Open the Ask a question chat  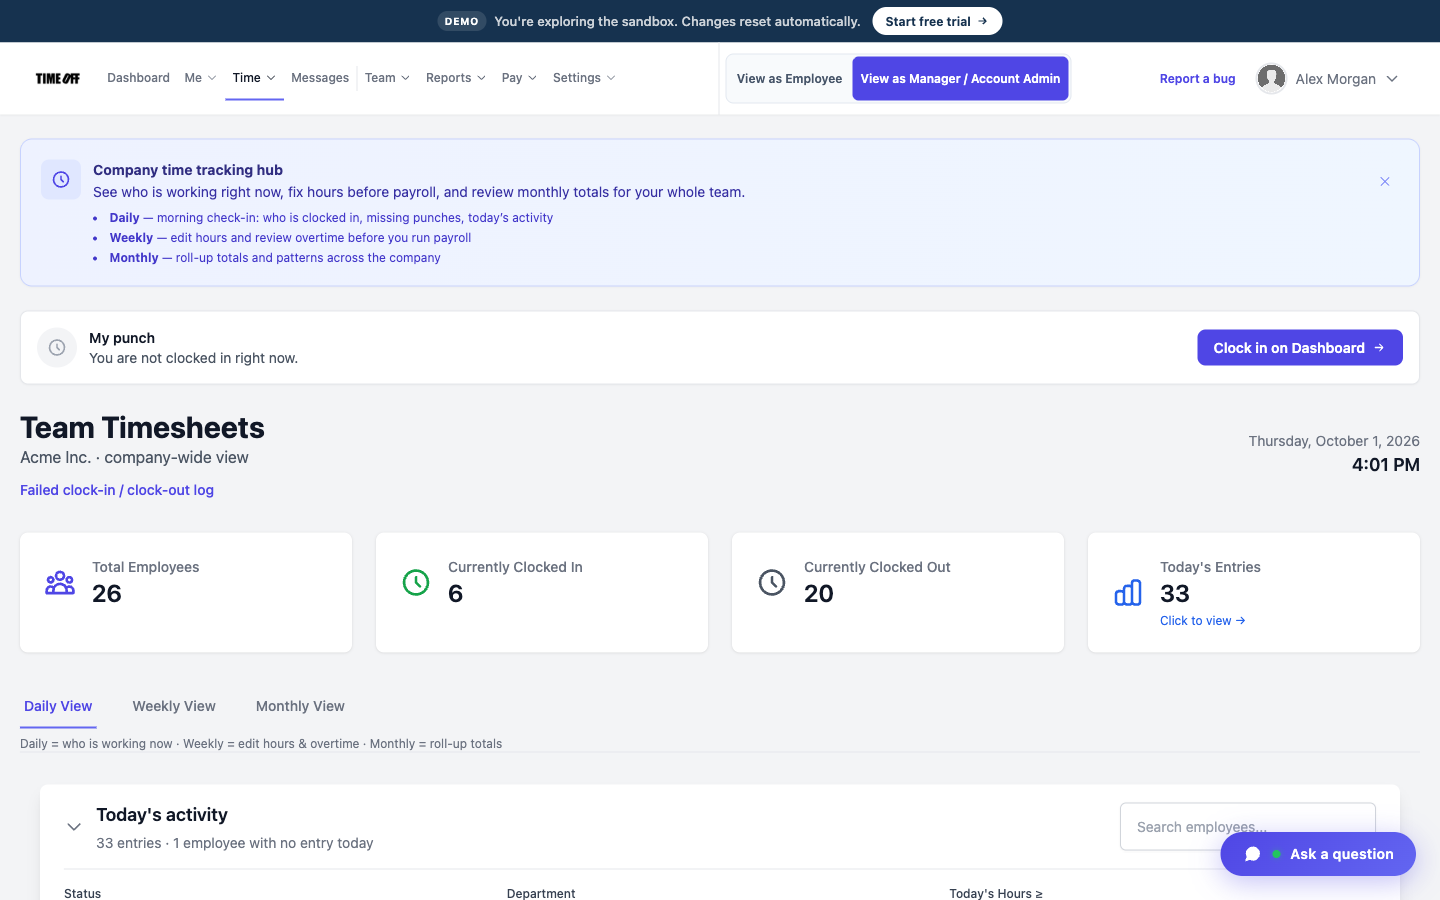[x=1318, y=854]
